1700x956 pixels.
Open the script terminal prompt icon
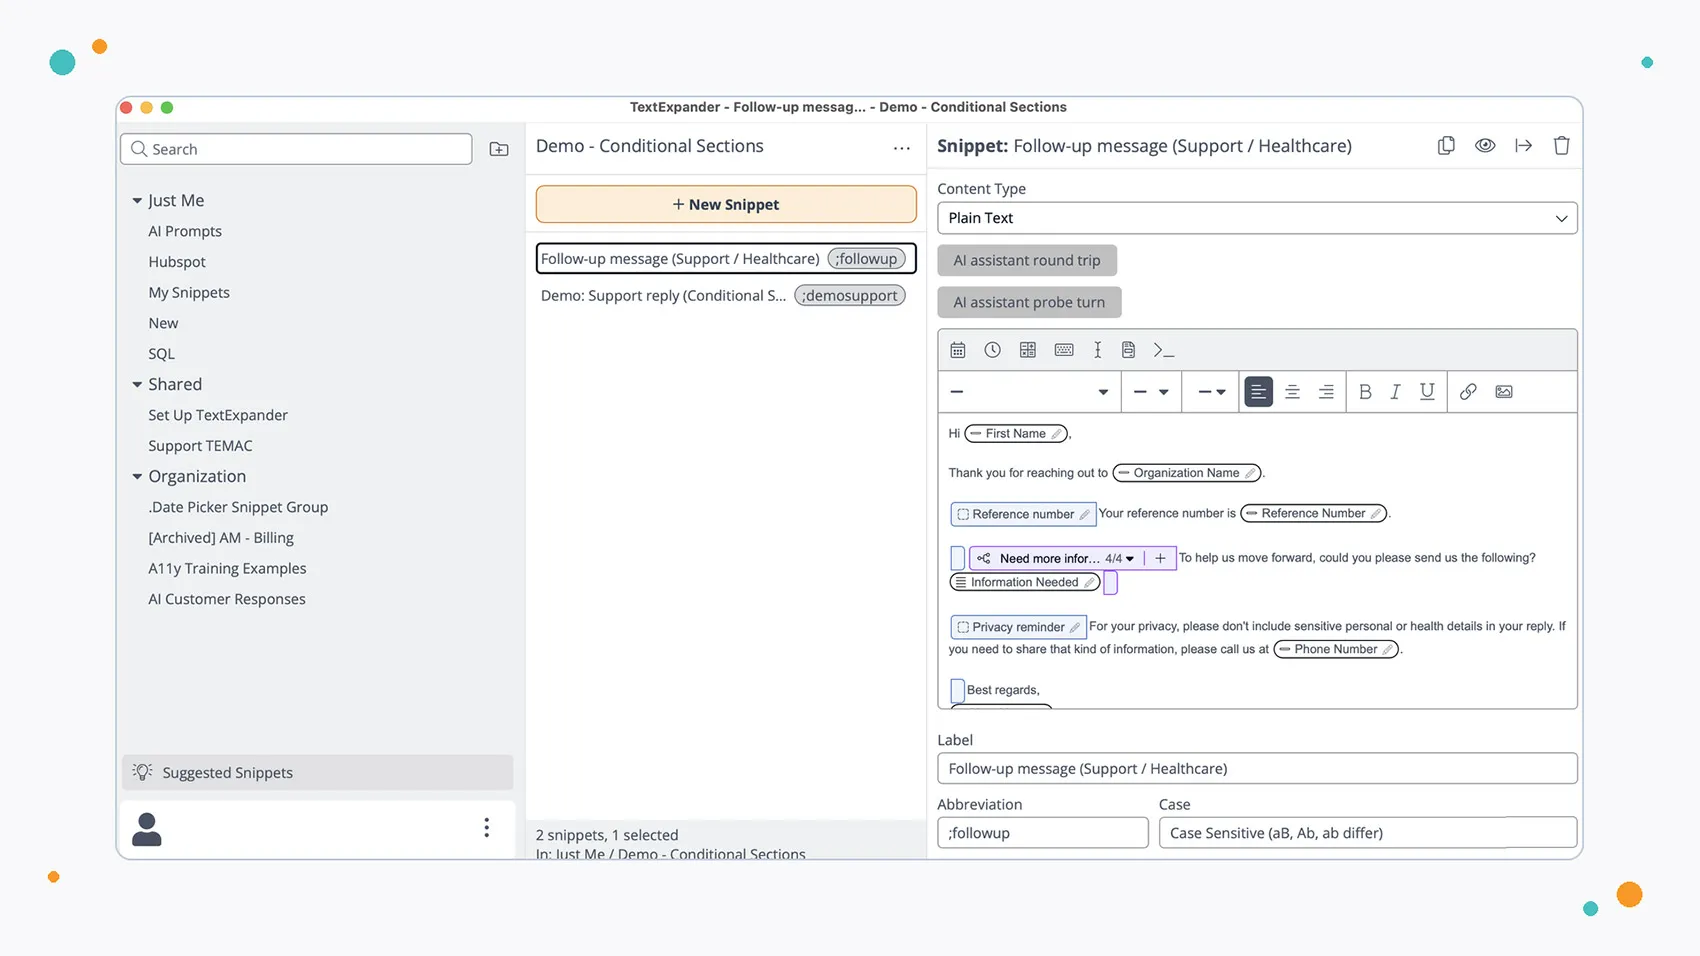tap(1163, 350)
